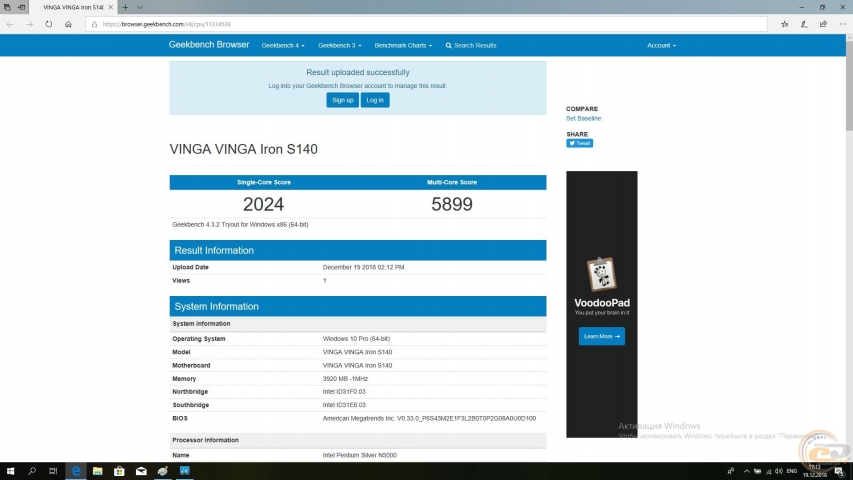This screenshot has height=480, width=853.
Task: Click the Set Baseline link
Action: [x=583, y=118]
